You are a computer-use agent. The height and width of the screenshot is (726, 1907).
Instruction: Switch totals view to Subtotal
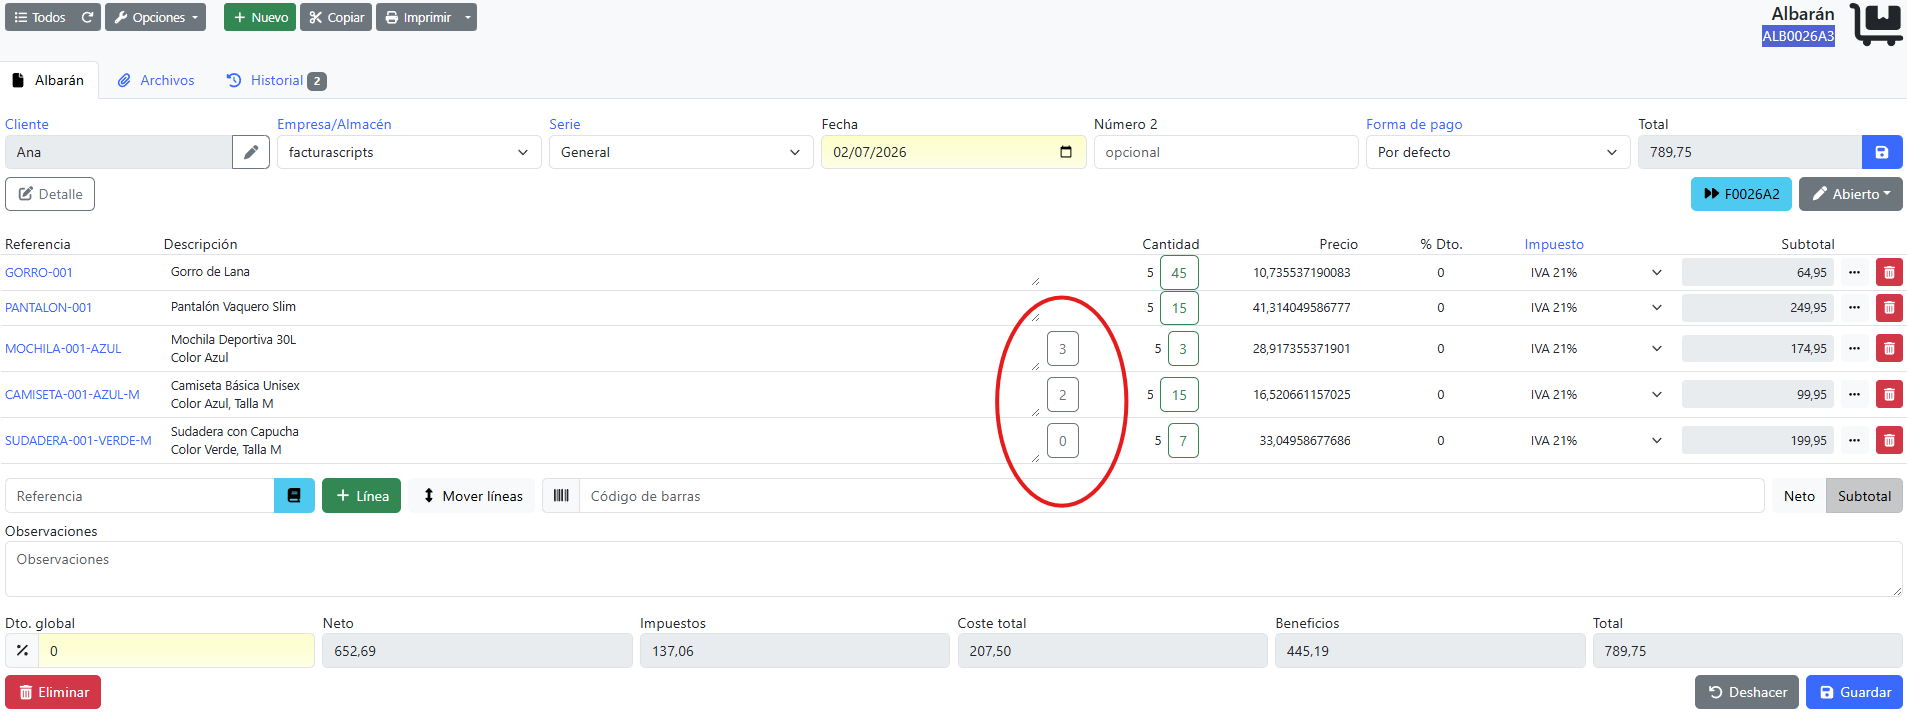coord(1864,496)
